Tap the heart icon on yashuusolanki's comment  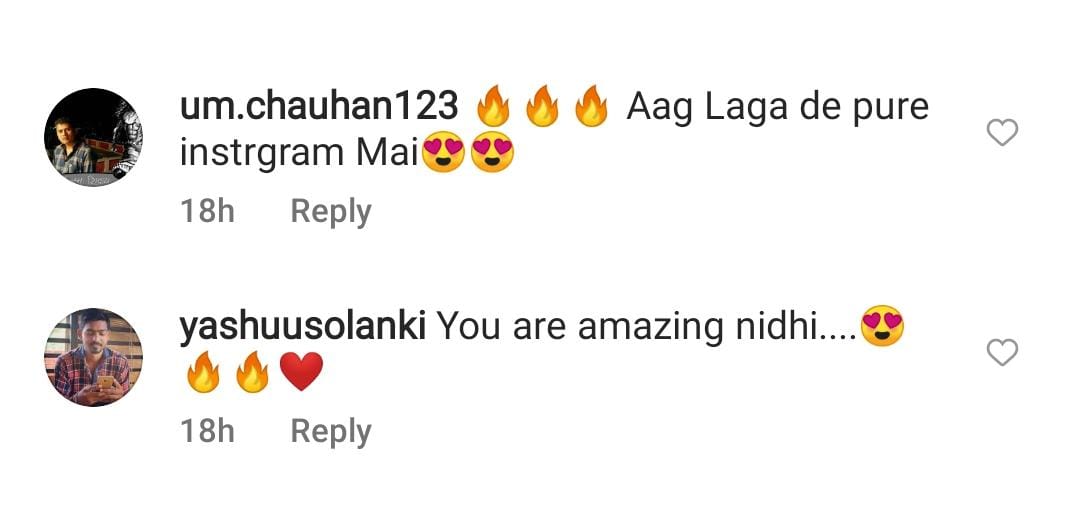(x=1002, y=353)
